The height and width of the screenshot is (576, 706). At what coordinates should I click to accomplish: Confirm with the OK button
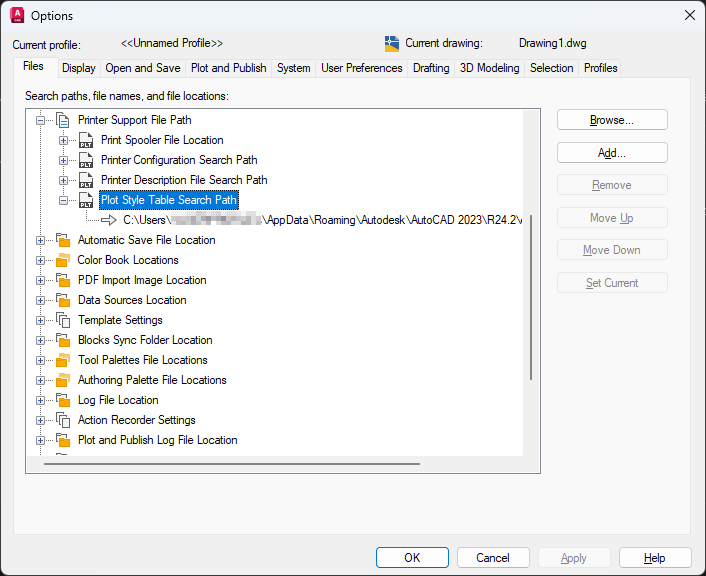pos(412,558)
